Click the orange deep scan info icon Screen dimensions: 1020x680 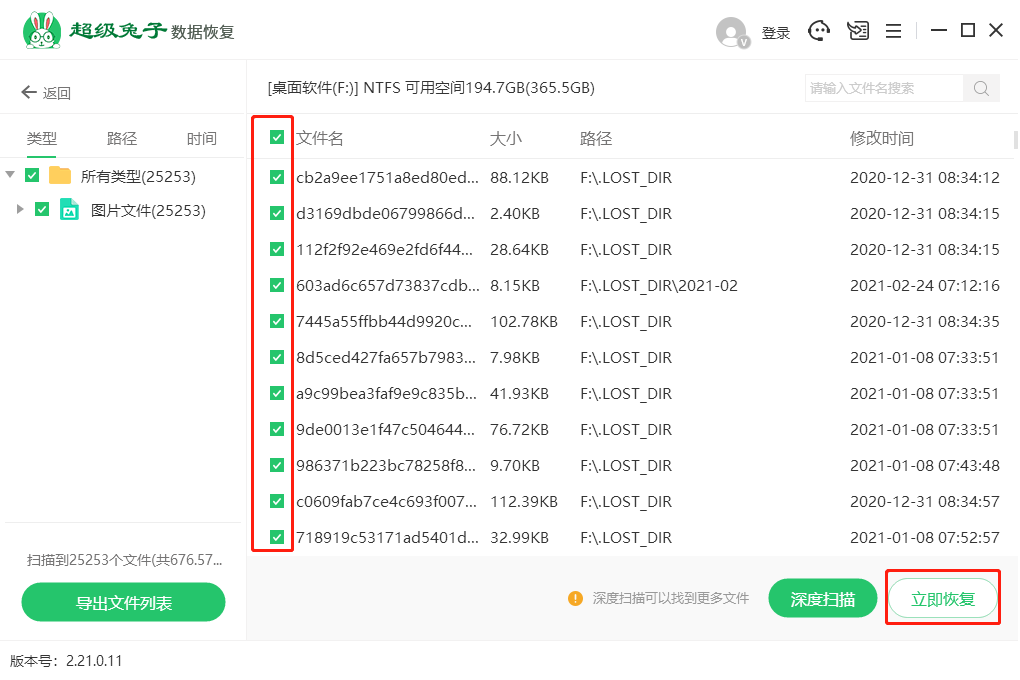(x=575, y=598)
